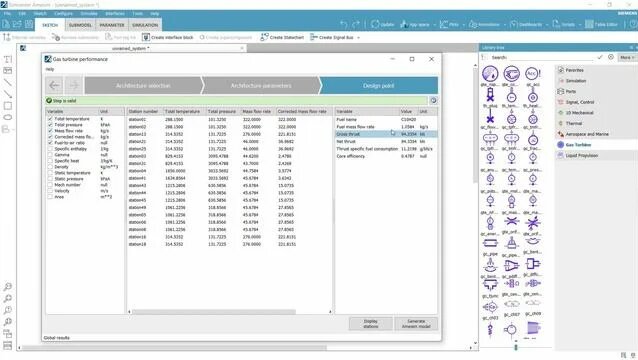Click the horizontal scrollbar under the stations table

pos(214,312)
